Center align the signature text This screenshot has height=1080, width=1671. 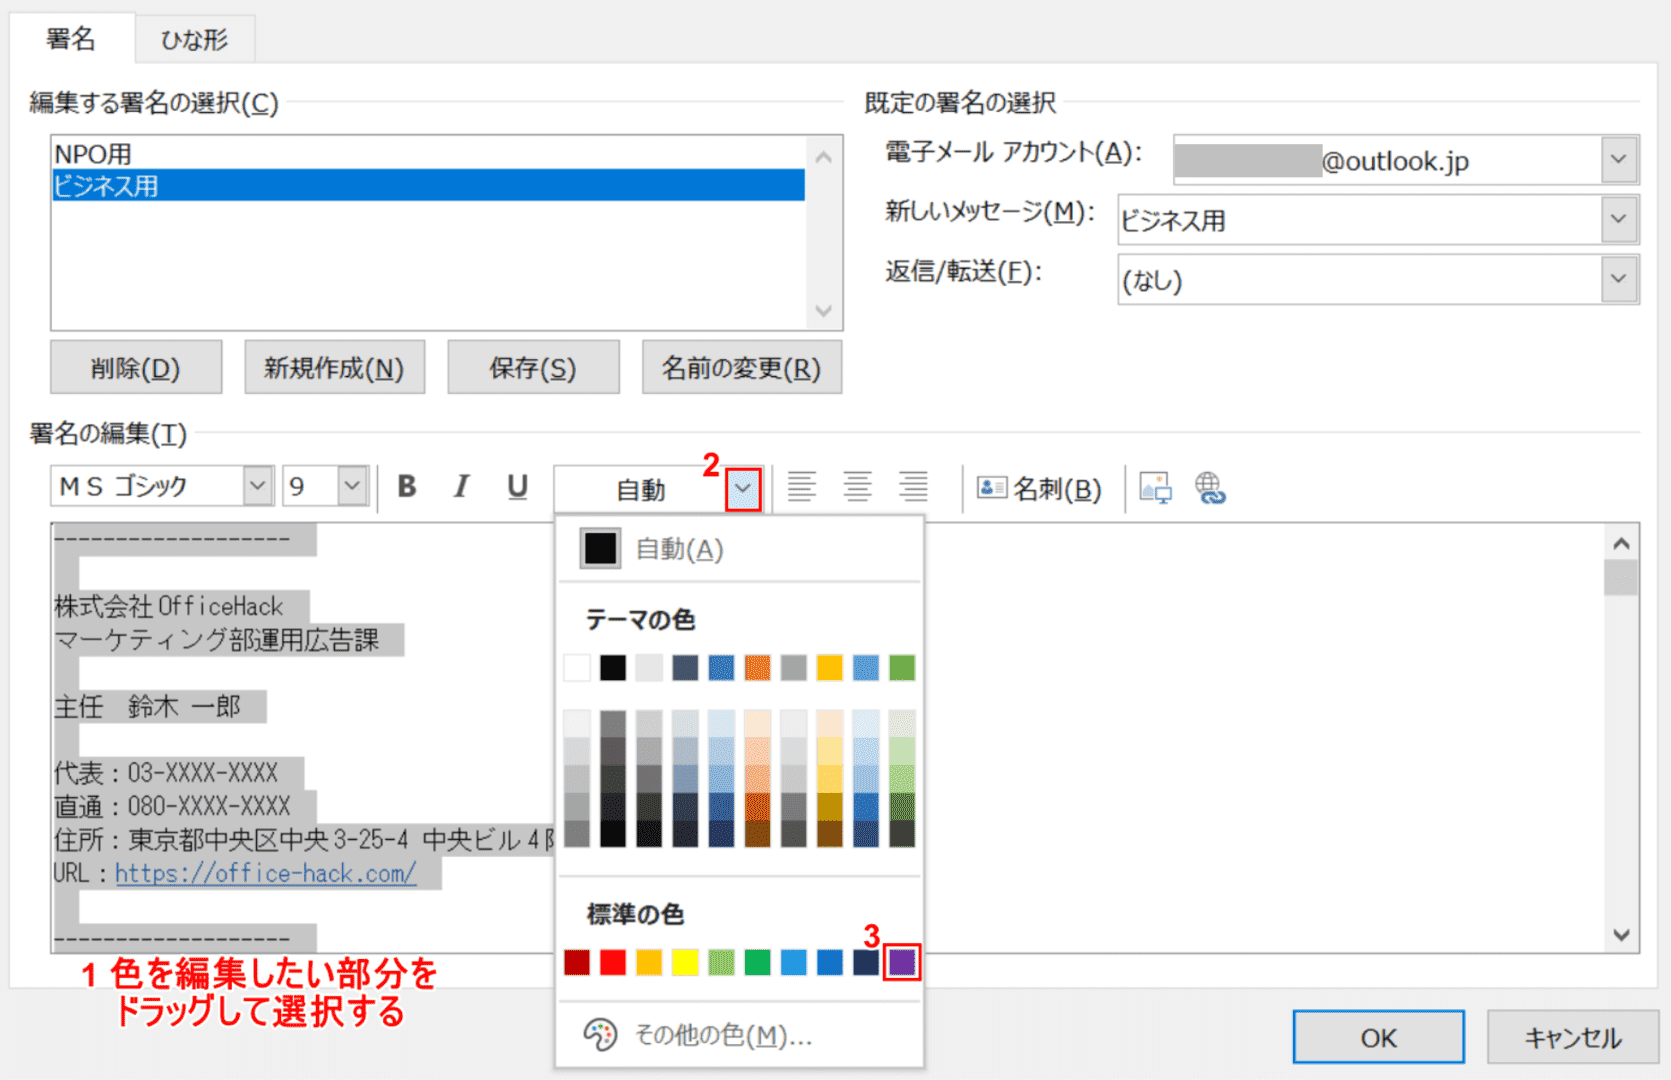click(x=857, y=487)
